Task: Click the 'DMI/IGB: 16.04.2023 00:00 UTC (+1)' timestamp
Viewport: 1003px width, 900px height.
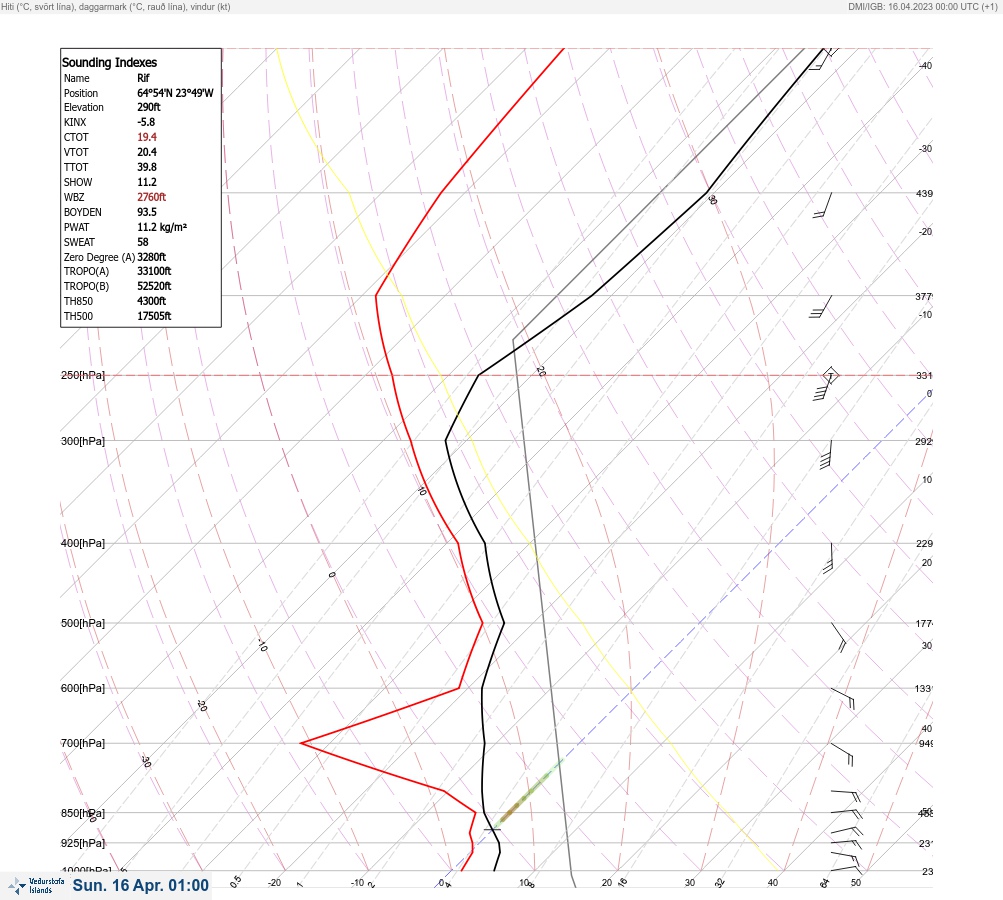Action: pyautogui.click(x=922, y=6)
